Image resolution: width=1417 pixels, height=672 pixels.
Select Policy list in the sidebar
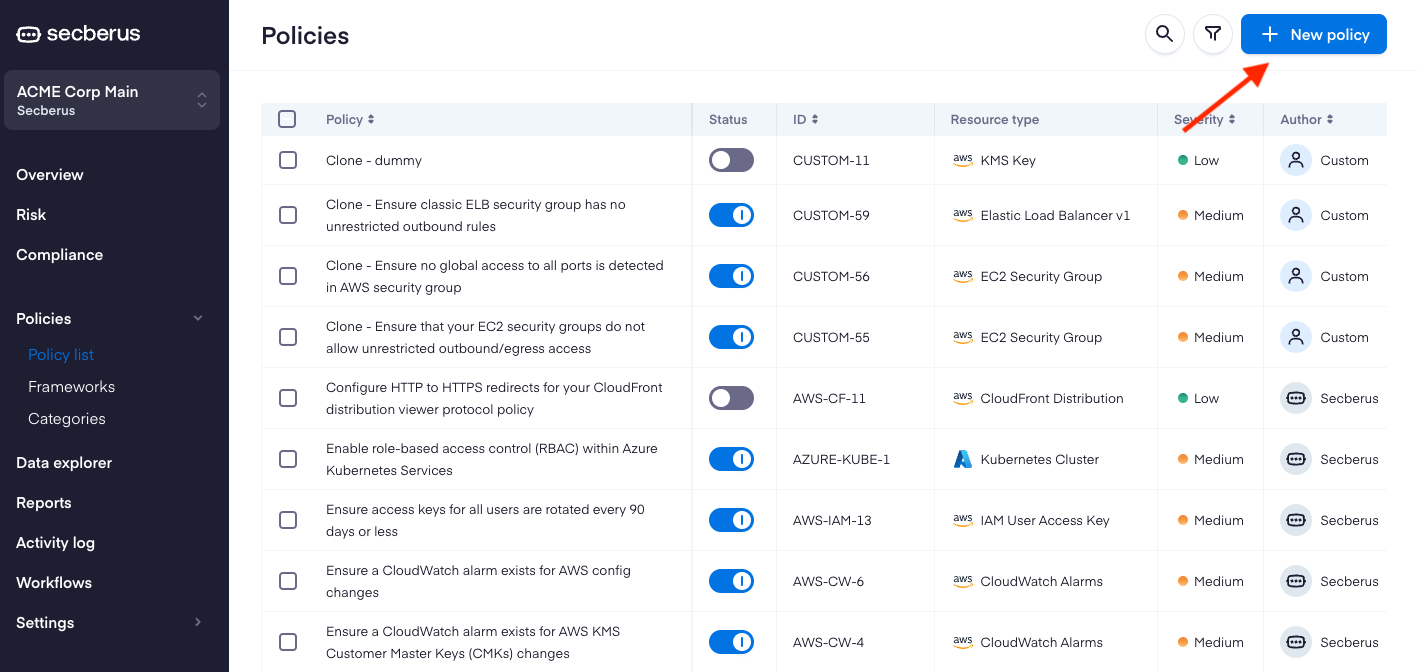(x=61, y=354)
